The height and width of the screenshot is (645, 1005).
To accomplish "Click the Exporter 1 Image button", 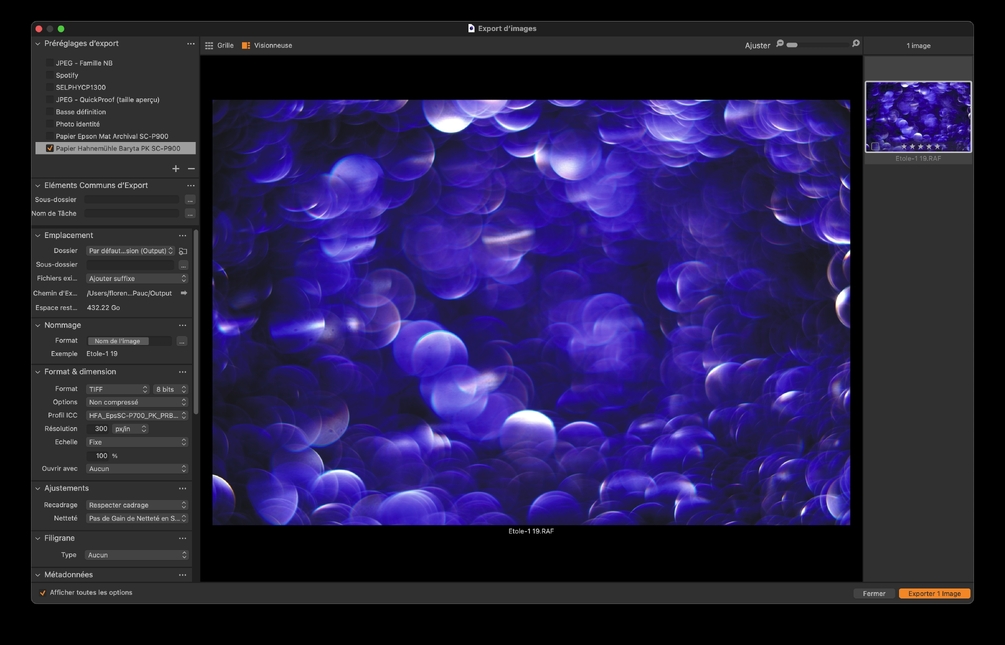I will (x=934, y=593).
